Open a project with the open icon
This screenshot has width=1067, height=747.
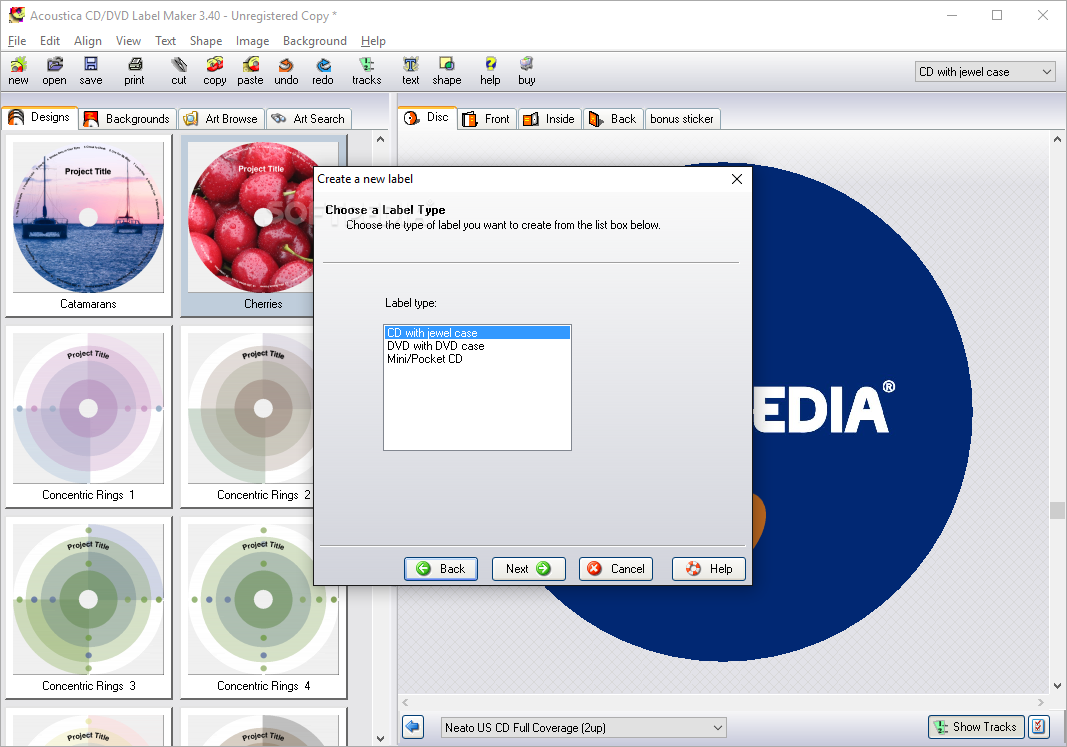pyautogui.click(x=54, y=71)
